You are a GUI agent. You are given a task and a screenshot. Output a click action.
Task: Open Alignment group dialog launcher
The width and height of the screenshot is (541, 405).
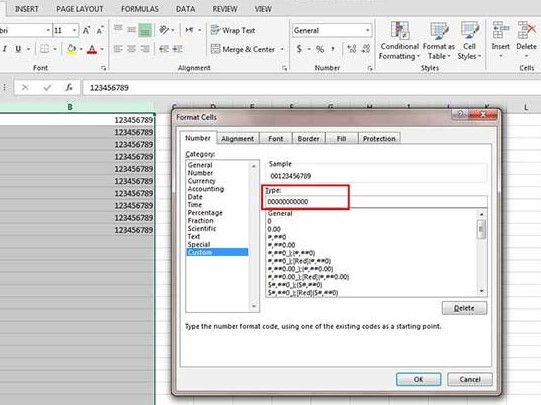coord(285,68)
